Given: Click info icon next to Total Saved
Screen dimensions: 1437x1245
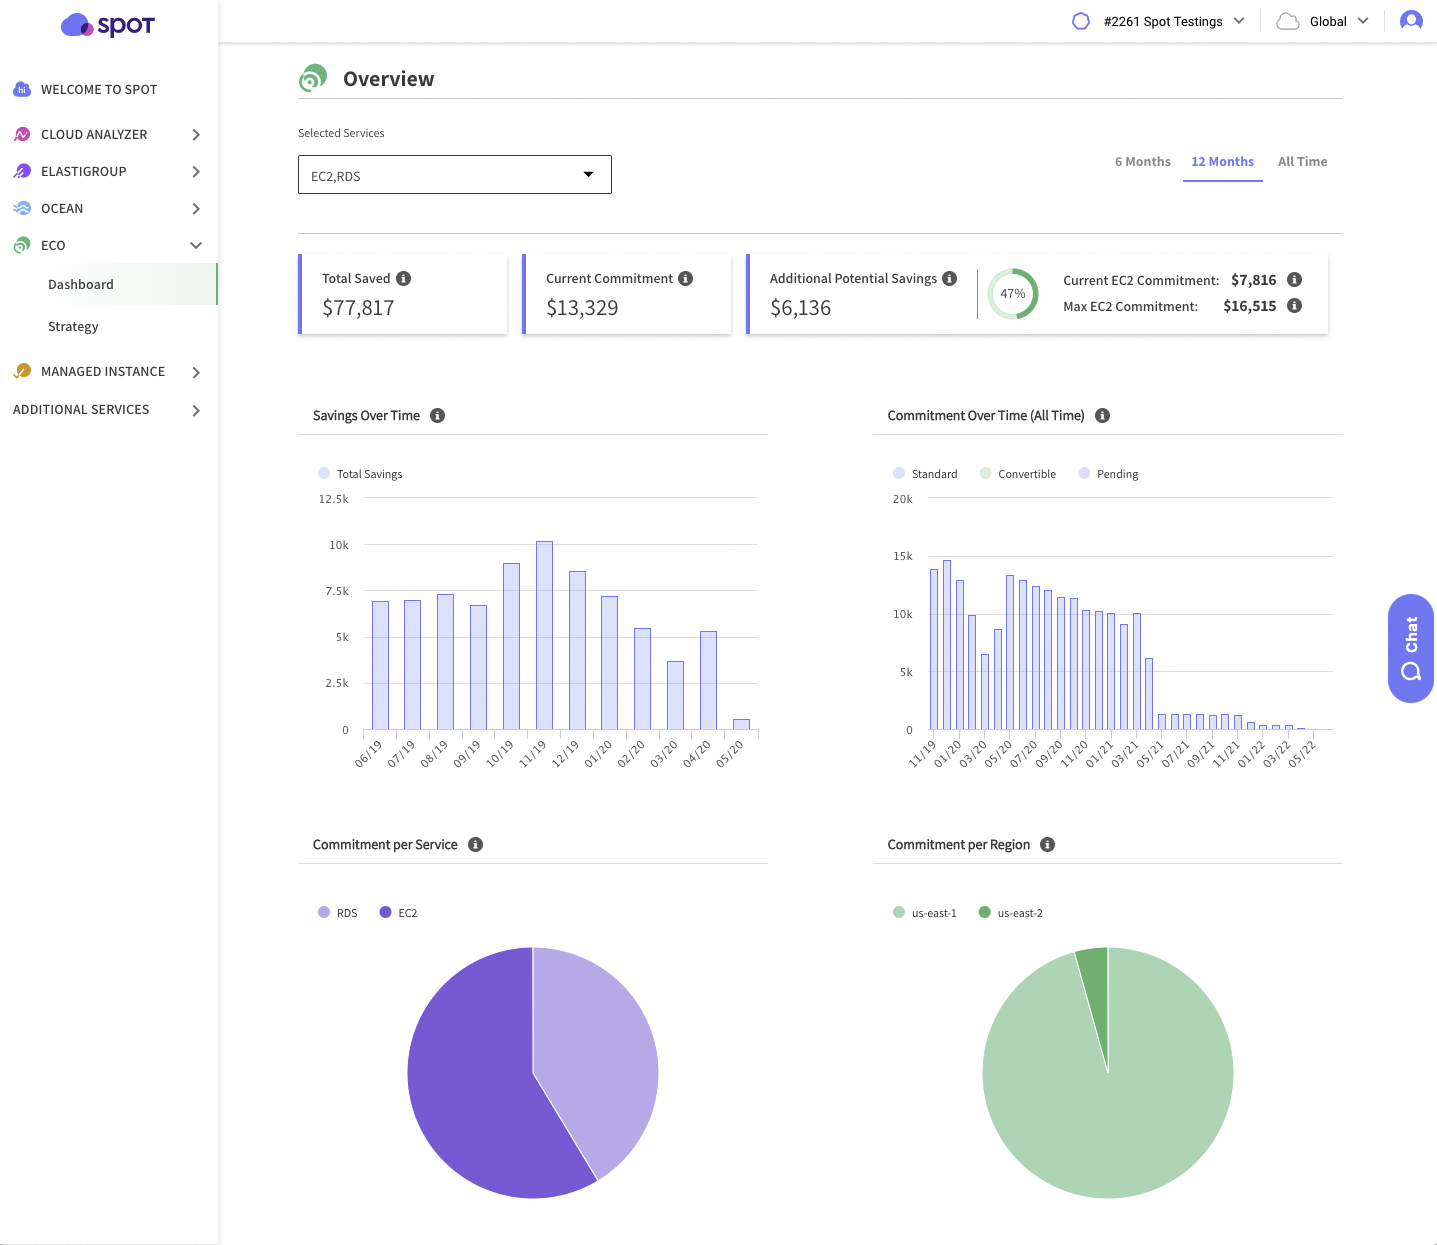Looking at the screenshot, I should 403,279.
